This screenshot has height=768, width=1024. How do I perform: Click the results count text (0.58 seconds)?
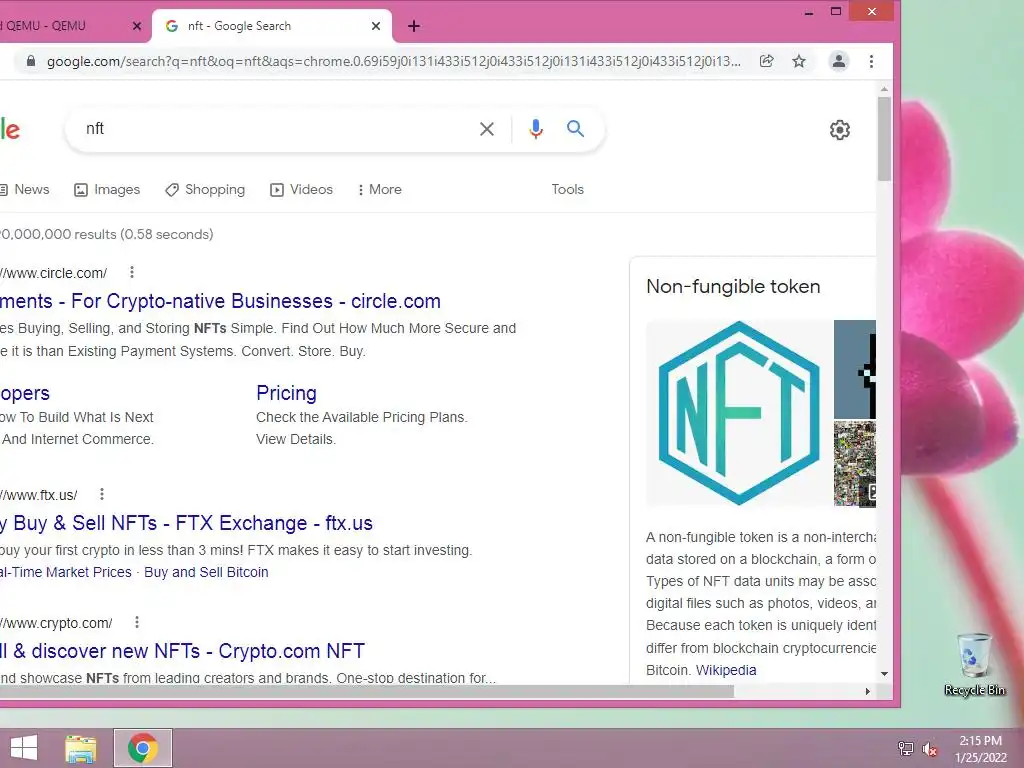coord(106,234)
